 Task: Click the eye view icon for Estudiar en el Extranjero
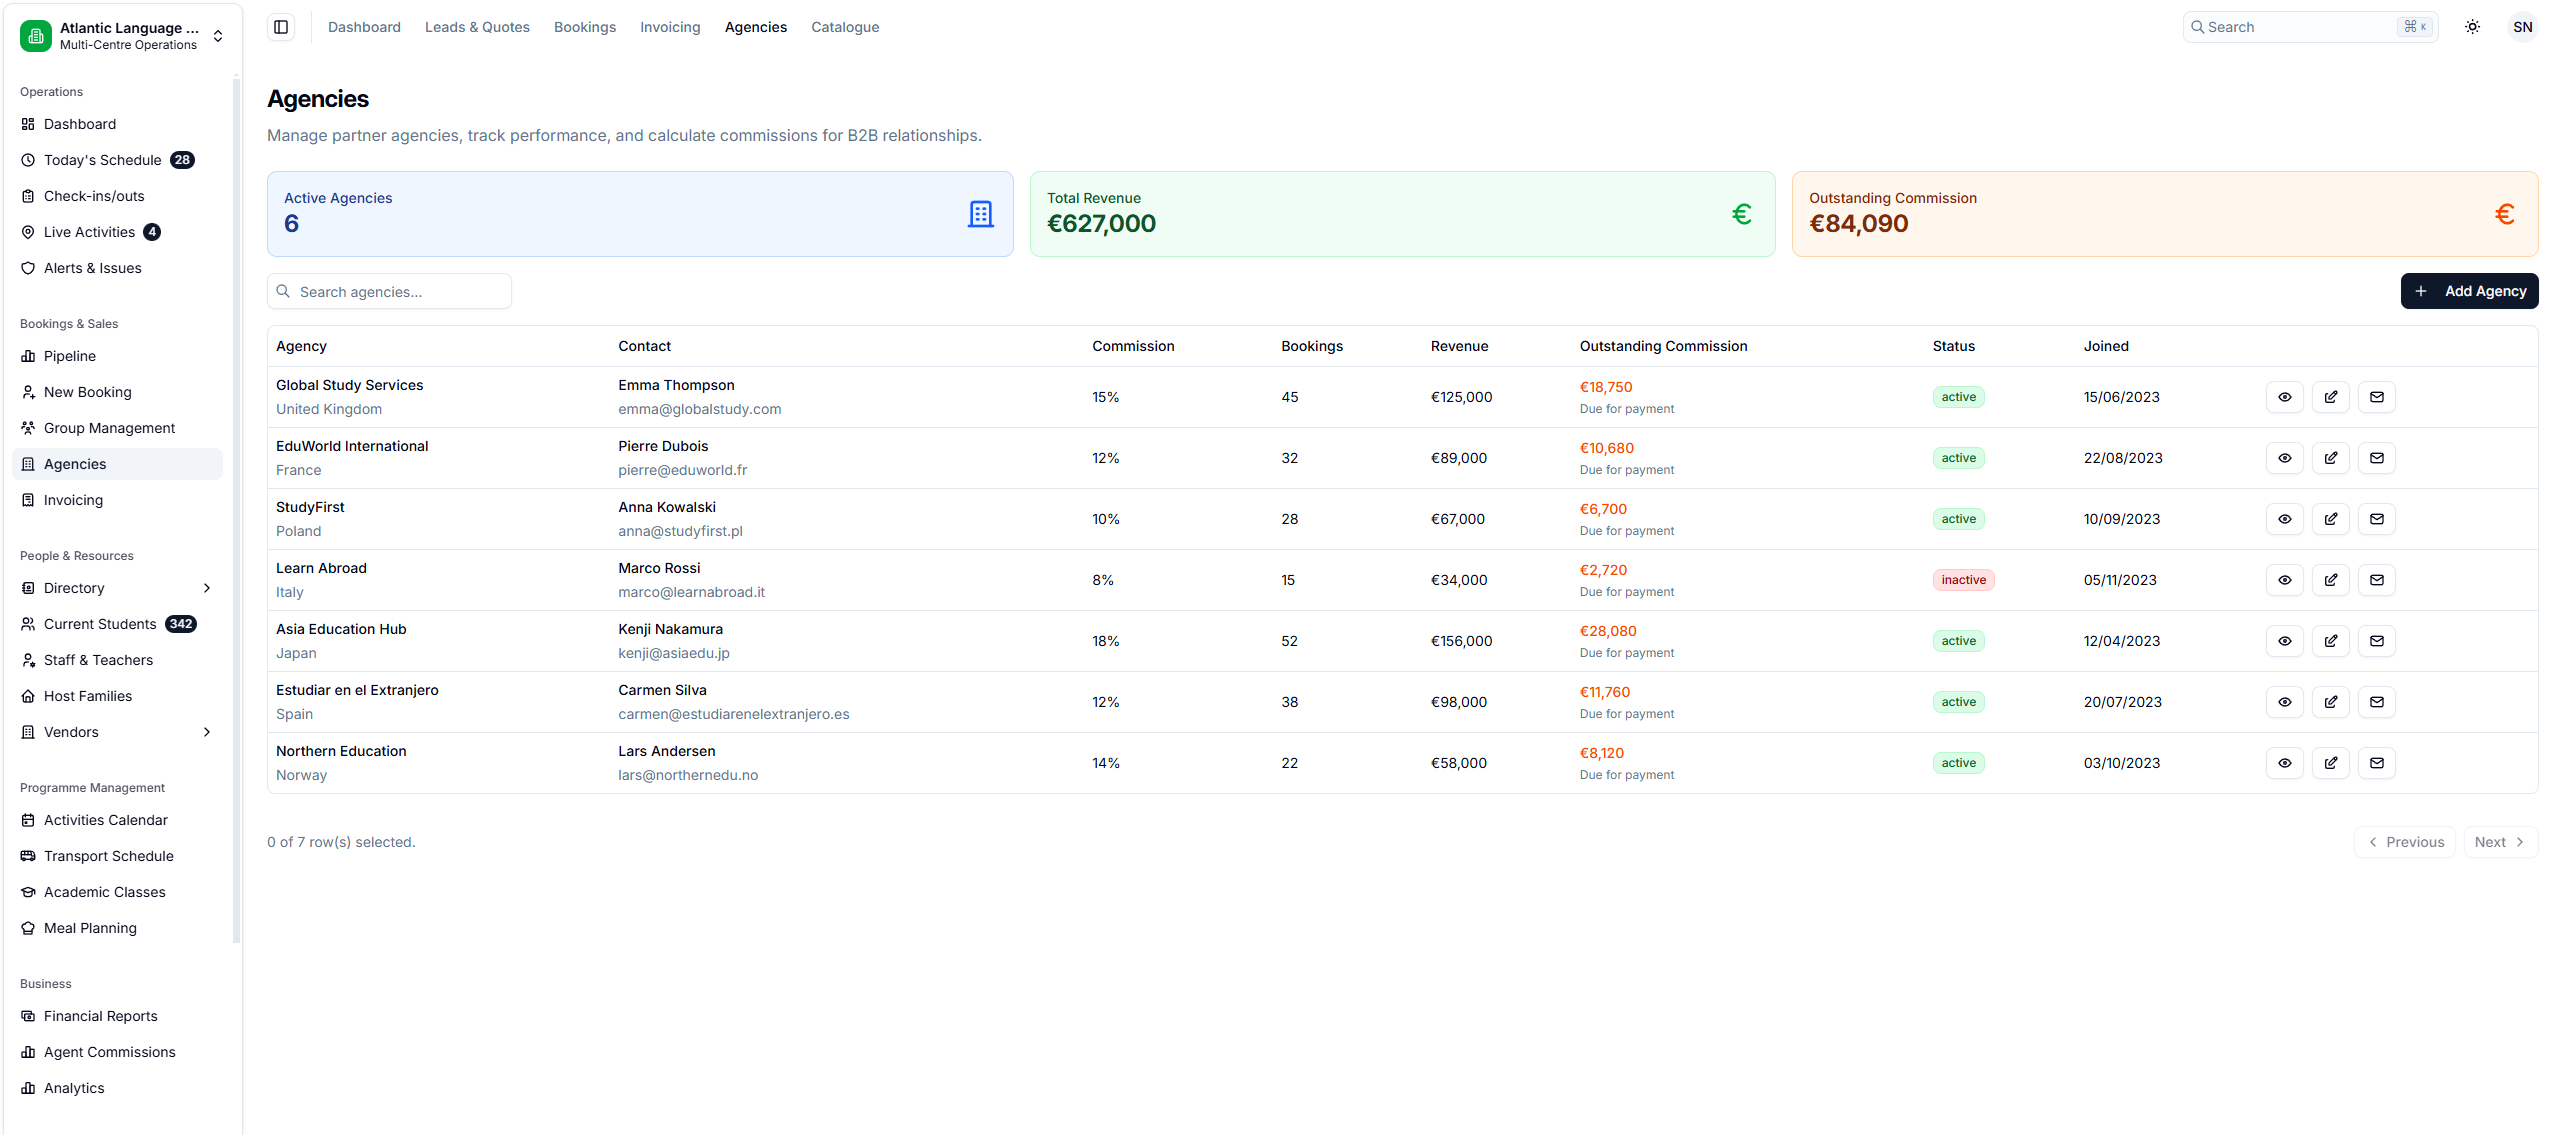[2284, 702]
